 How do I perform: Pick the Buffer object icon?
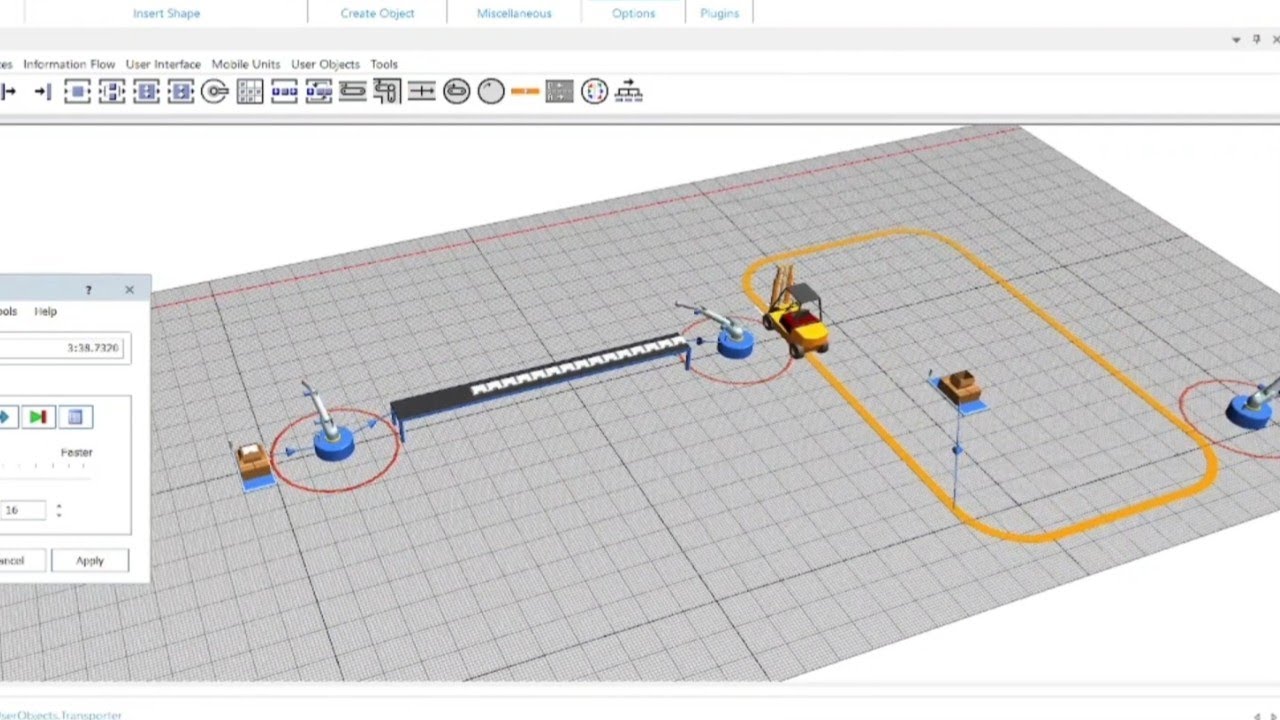pos(284,92)
